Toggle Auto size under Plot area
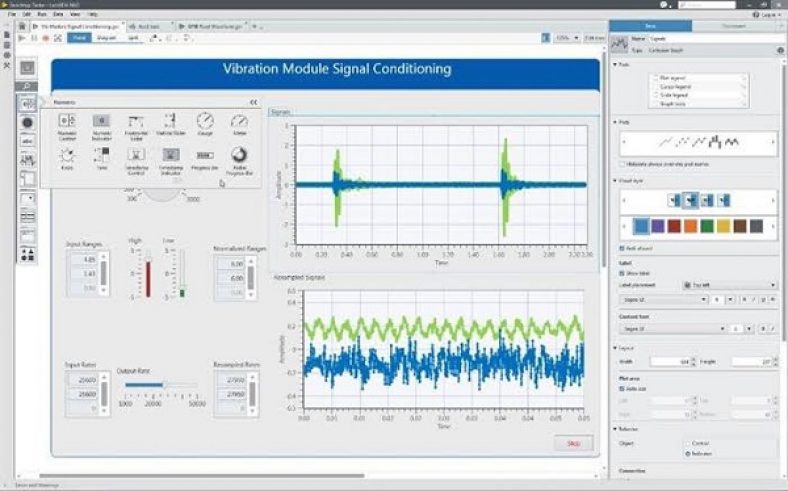The height and width of the screenshot is (491, 788). point(624,389)
